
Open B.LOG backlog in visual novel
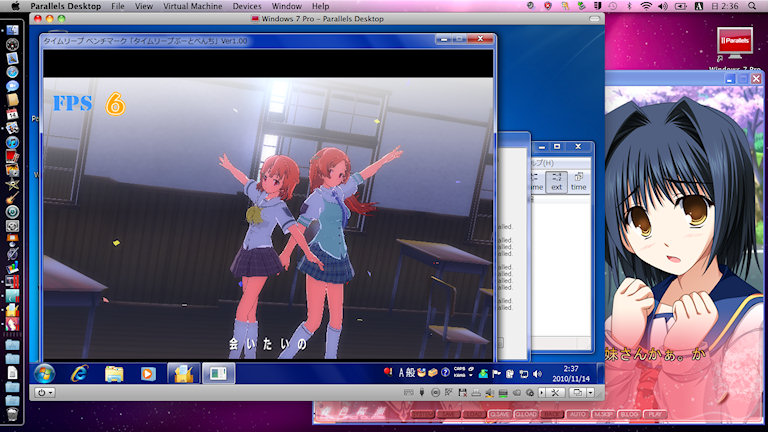[x=629, y=414]
